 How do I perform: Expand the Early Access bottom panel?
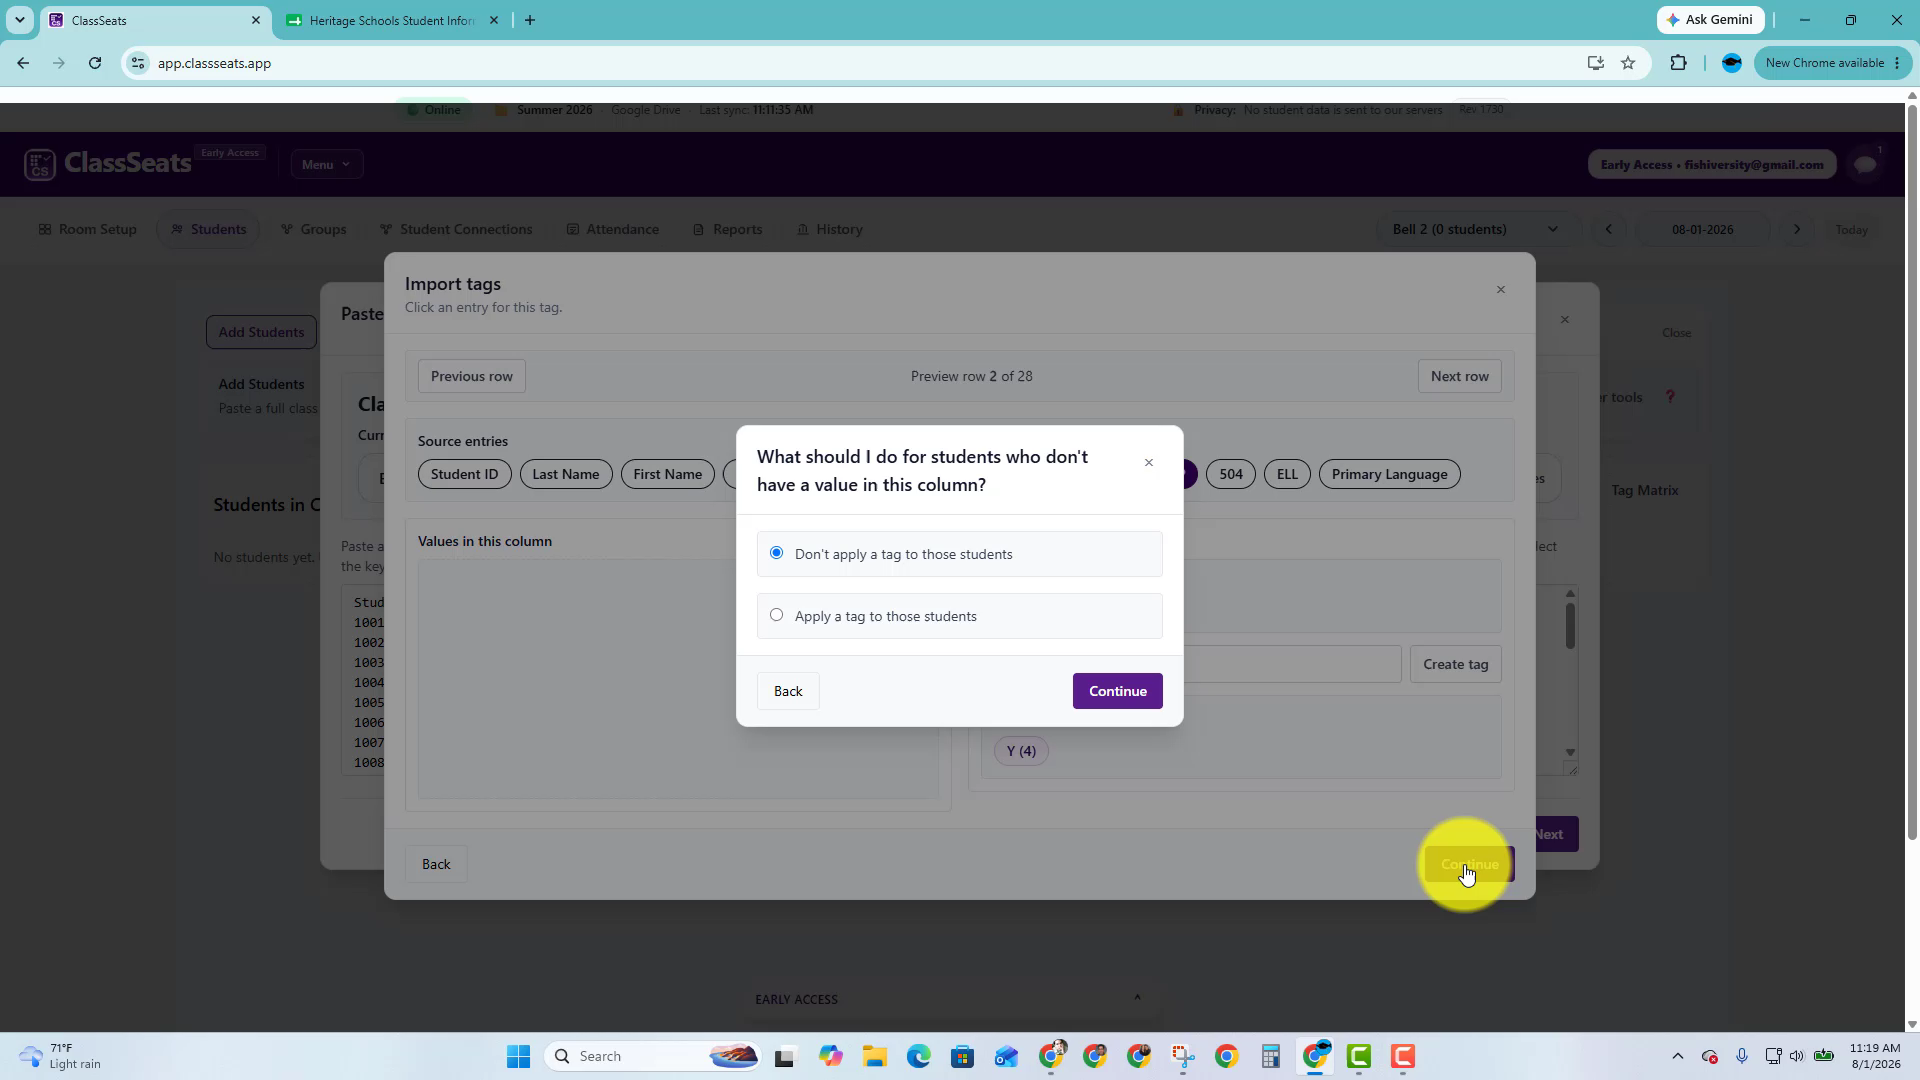tap(1137, 998)
